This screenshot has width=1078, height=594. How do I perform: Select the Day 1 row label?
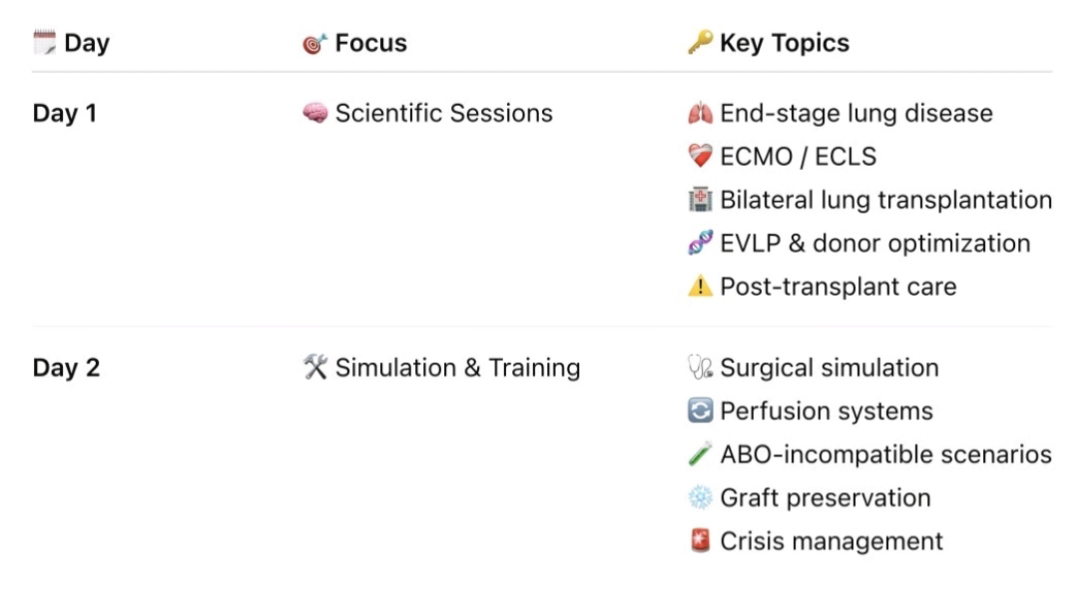click(x=65, y=113)
